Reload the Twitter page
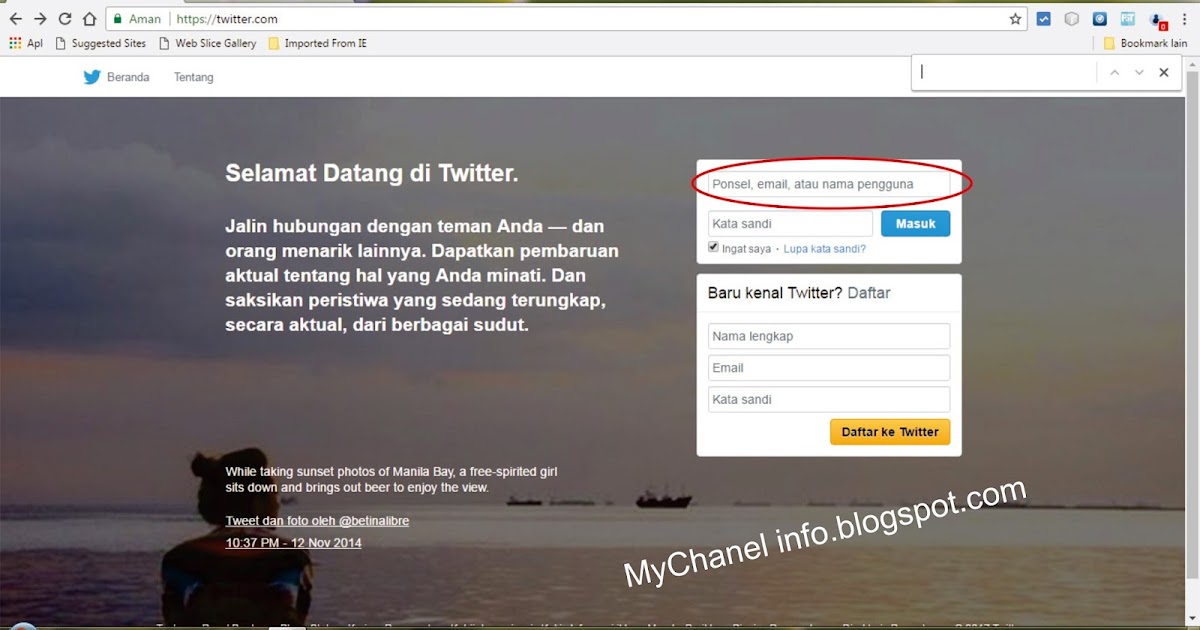1200x630 pixels. tap(65, 19)
